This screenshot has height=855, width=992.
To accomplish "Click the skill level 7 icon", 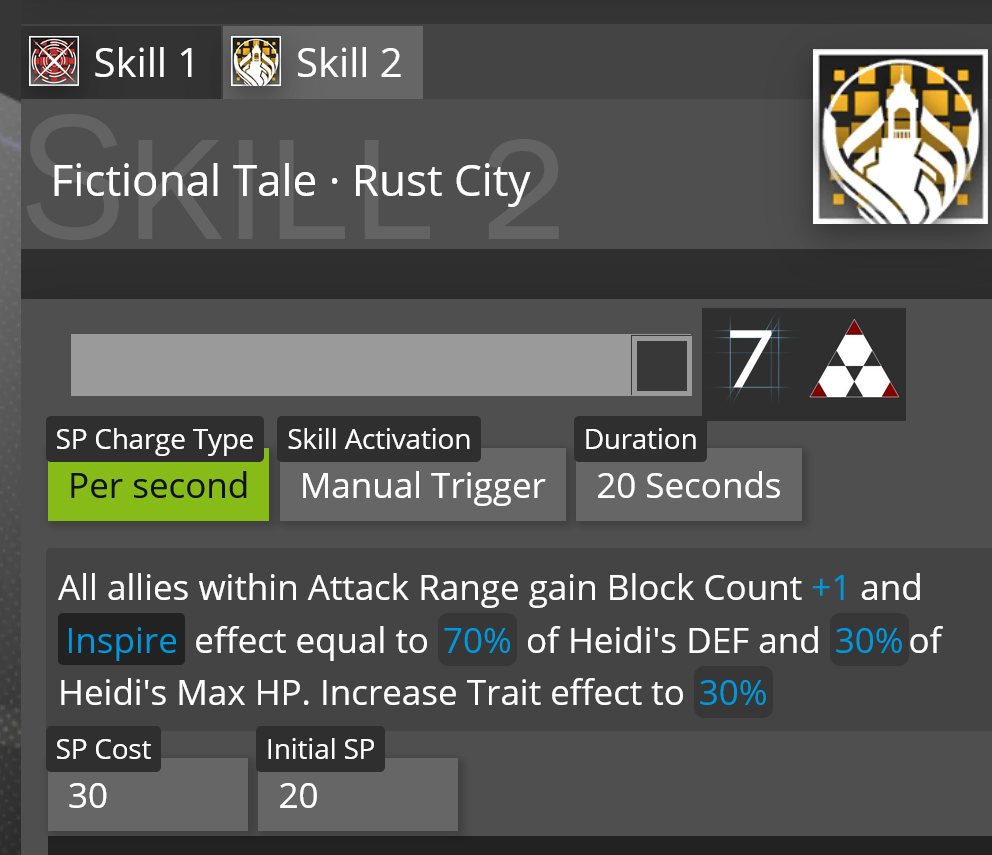I will 752,362.
